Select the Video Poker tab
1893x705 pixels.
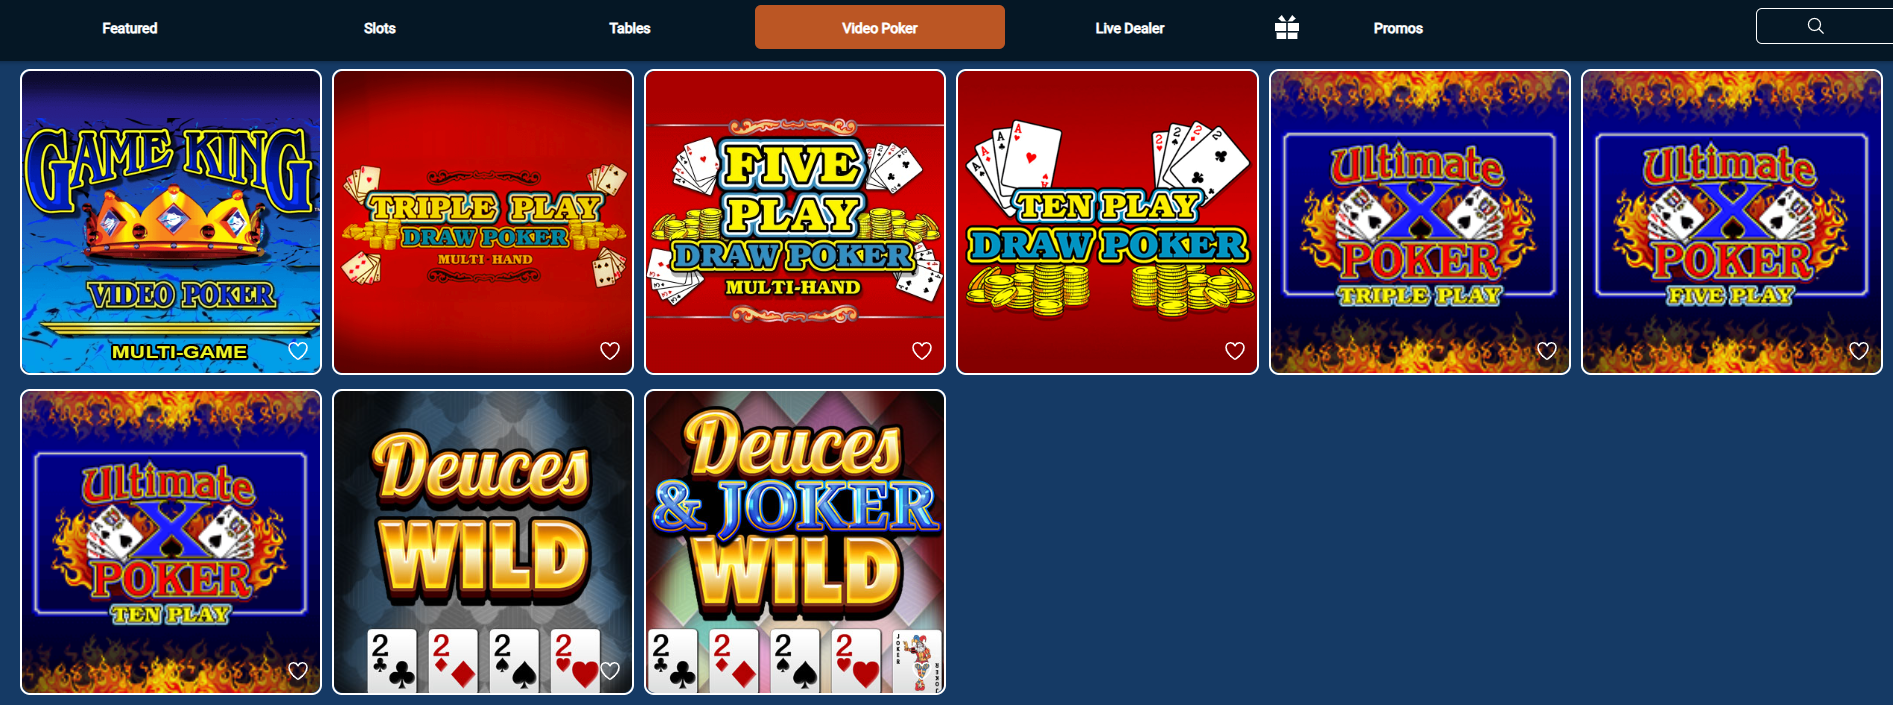880,27
